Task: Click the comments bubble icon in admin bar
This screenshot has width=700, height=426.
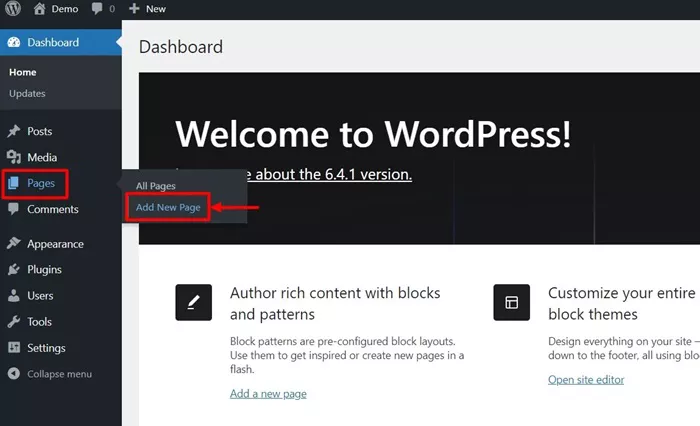Action: click(x=97, y=8)
